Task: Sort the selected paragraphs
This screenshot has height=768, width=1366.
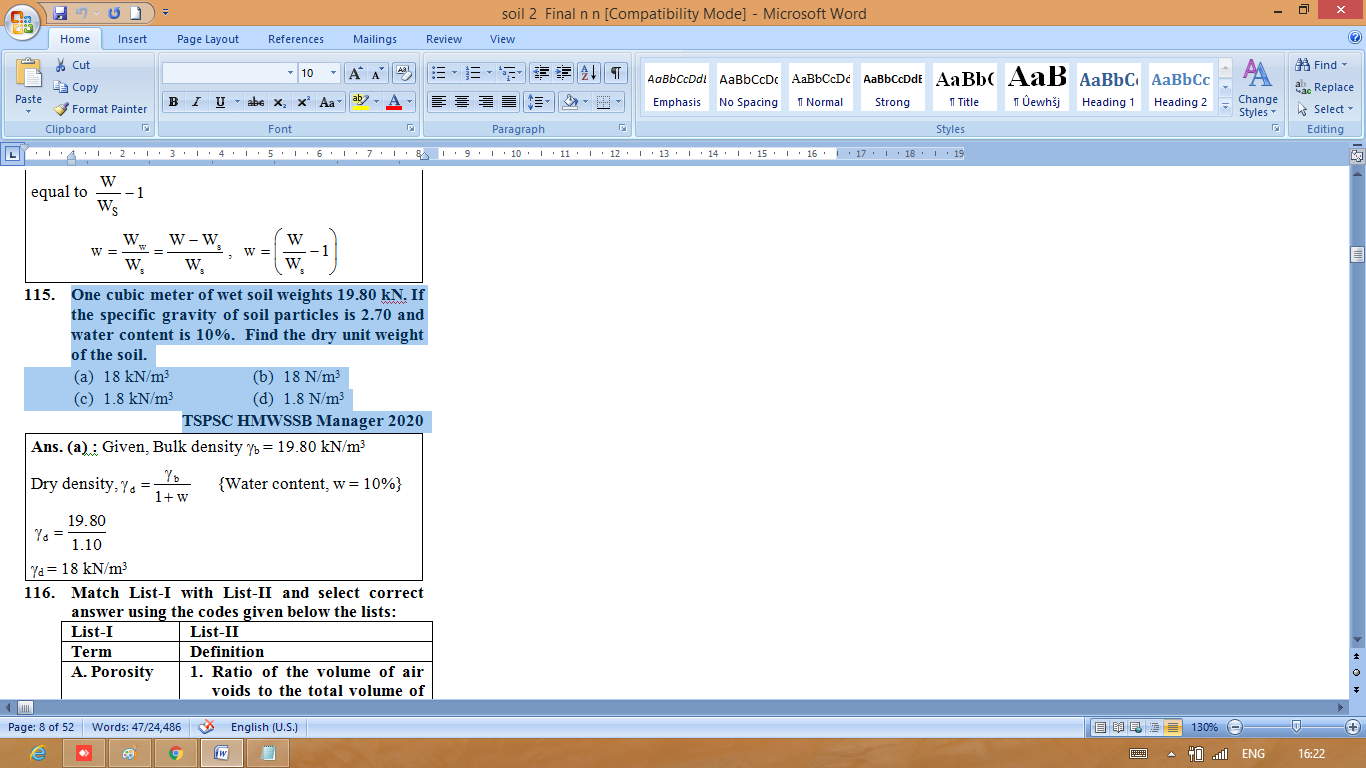Action: 589,73
